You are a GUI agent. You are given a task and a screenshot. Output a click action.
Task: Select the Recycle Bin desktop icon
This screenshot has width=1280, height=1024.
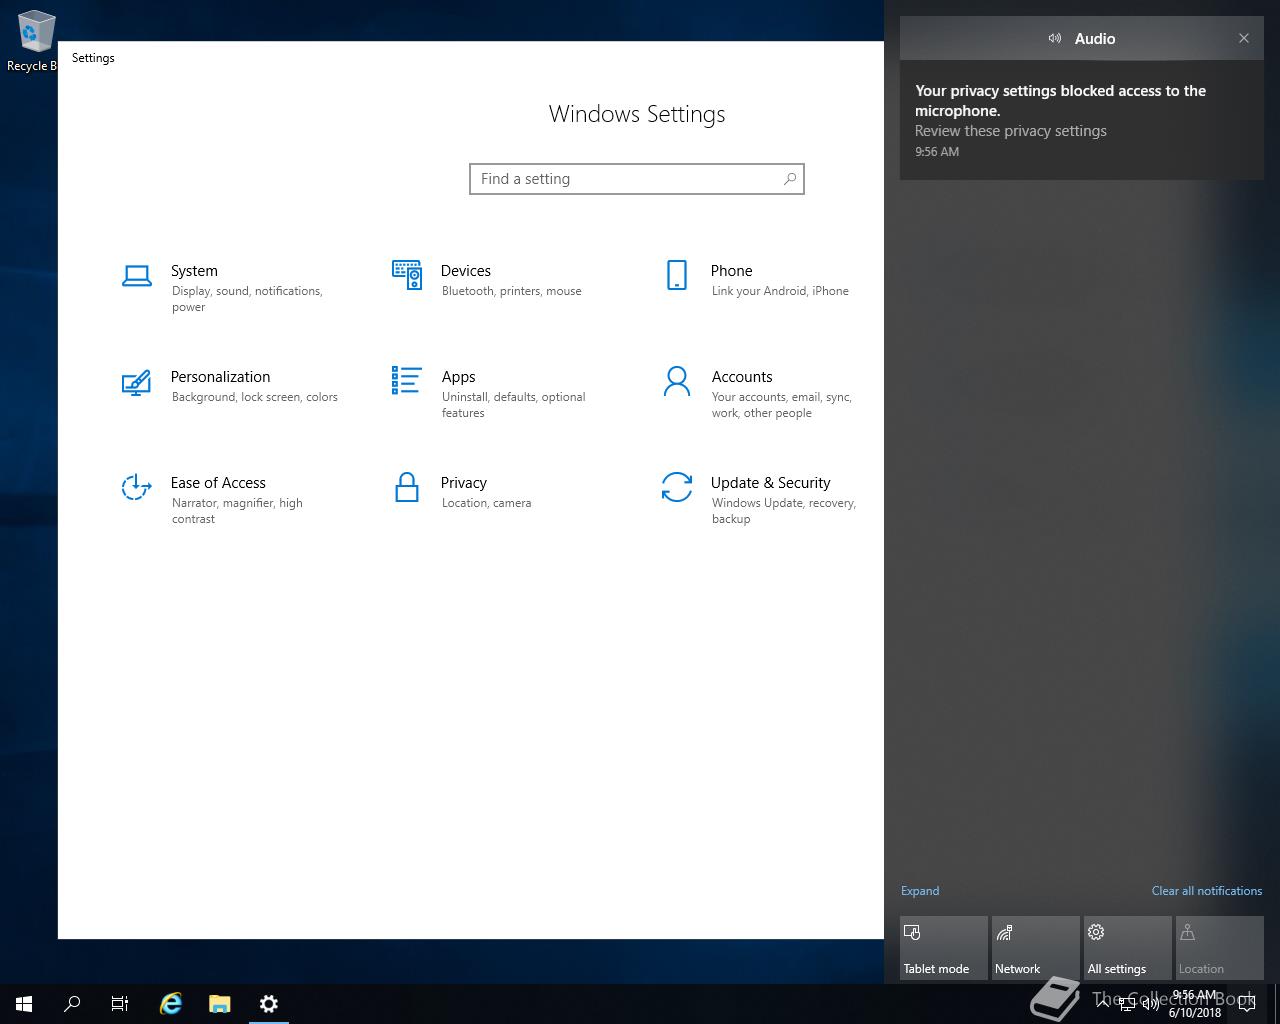[x=32, y=42]
